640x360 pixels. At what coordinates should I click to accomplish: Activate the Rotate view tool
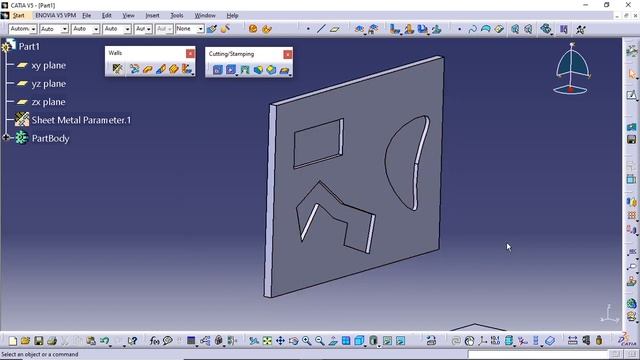(x=293, y=340)
